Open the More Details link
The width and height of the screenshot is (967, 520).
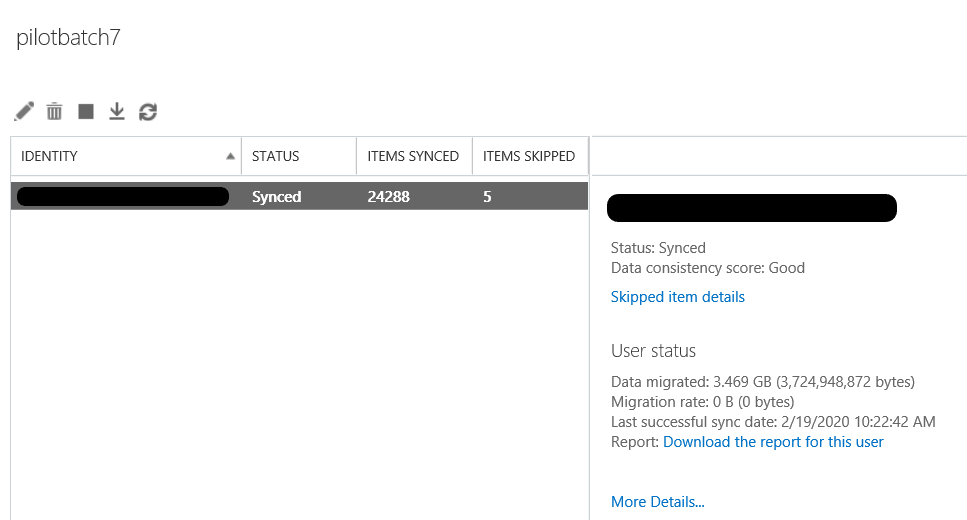pos(657,501)
